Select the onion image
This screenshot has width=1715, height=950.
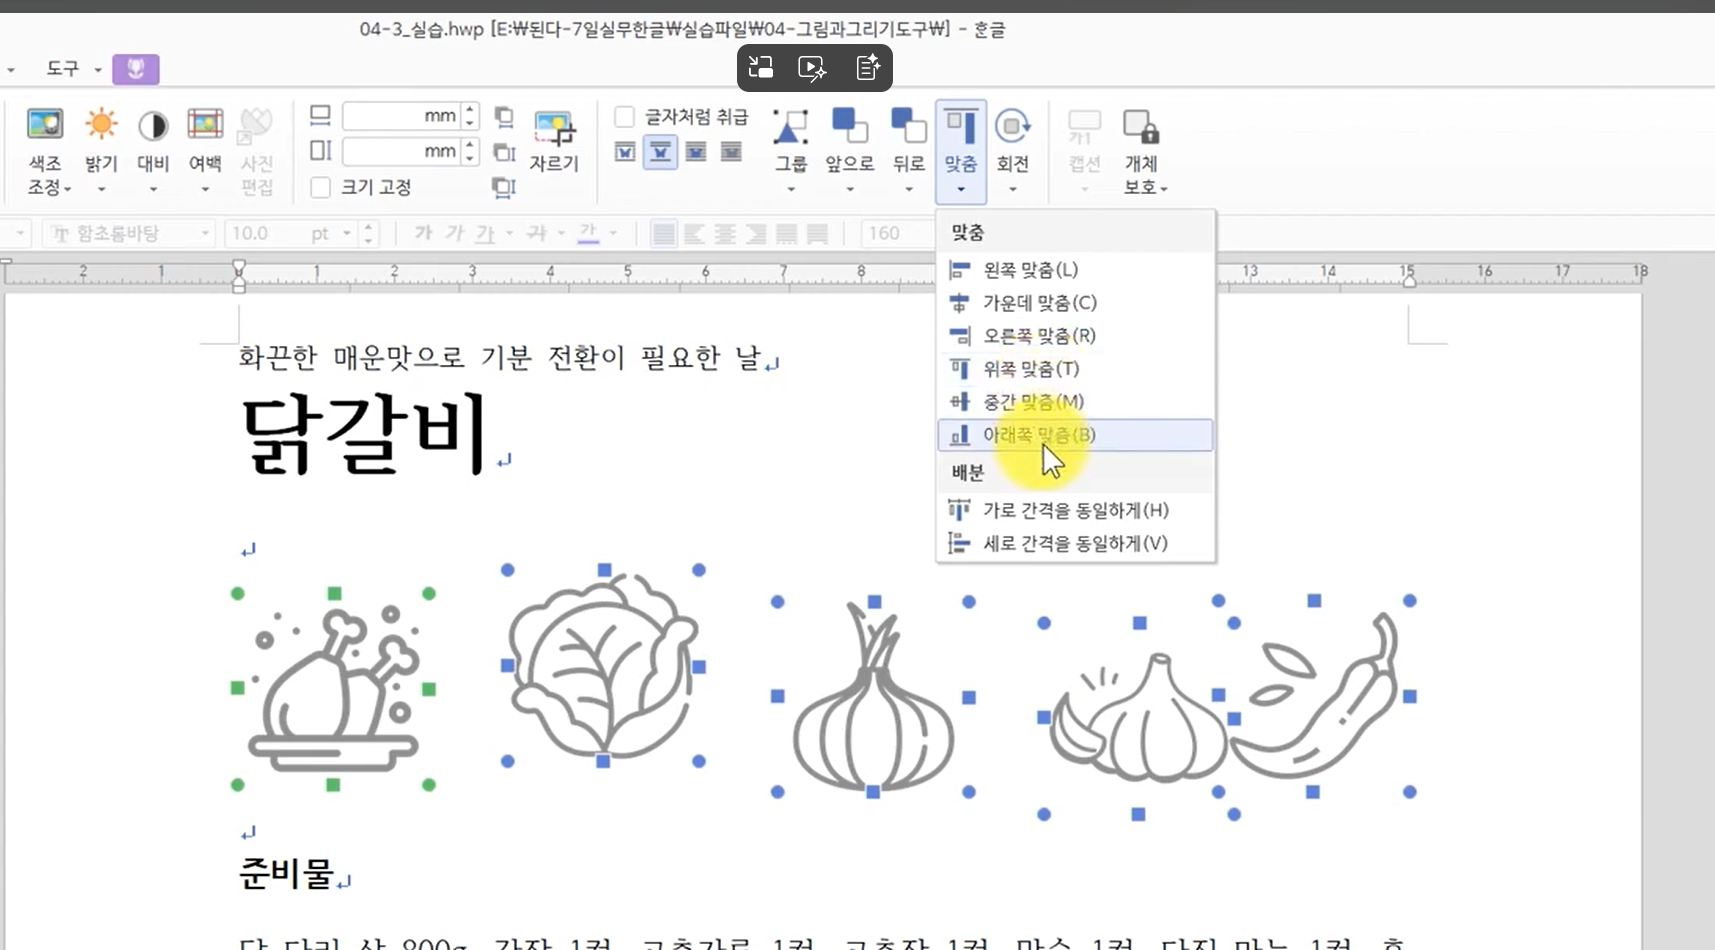tap(873, 697)
